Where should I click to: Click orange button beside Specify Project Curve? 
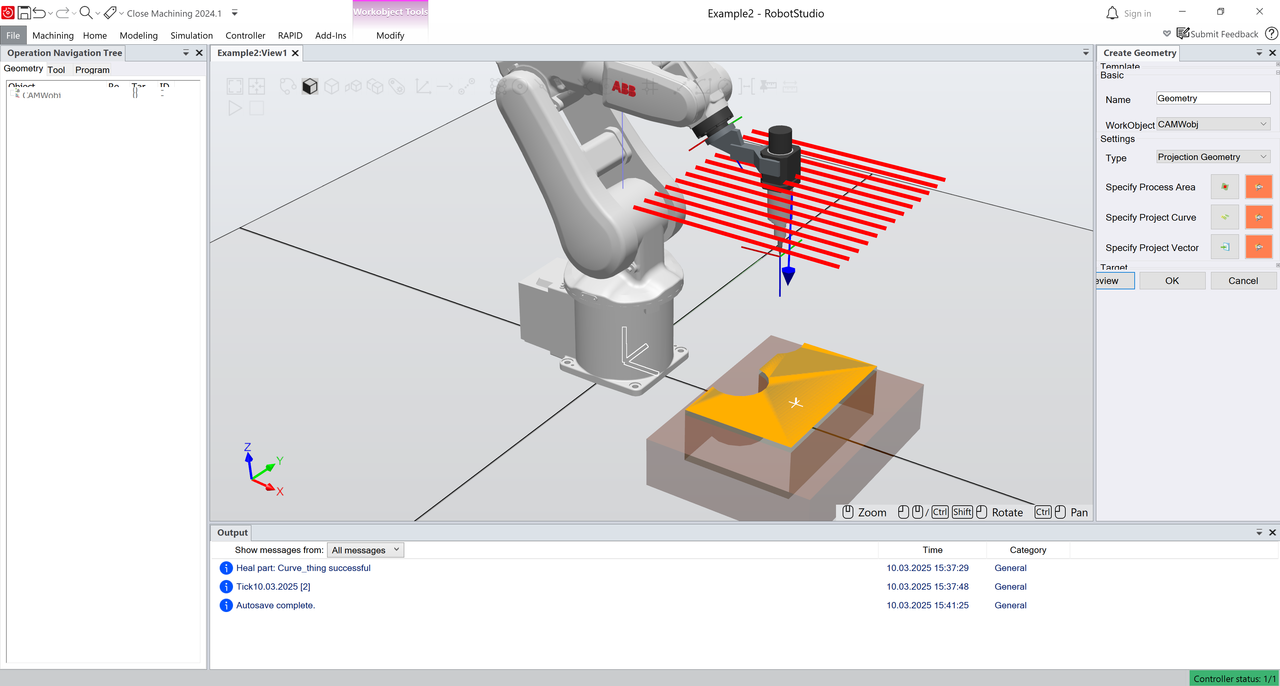1259,217
